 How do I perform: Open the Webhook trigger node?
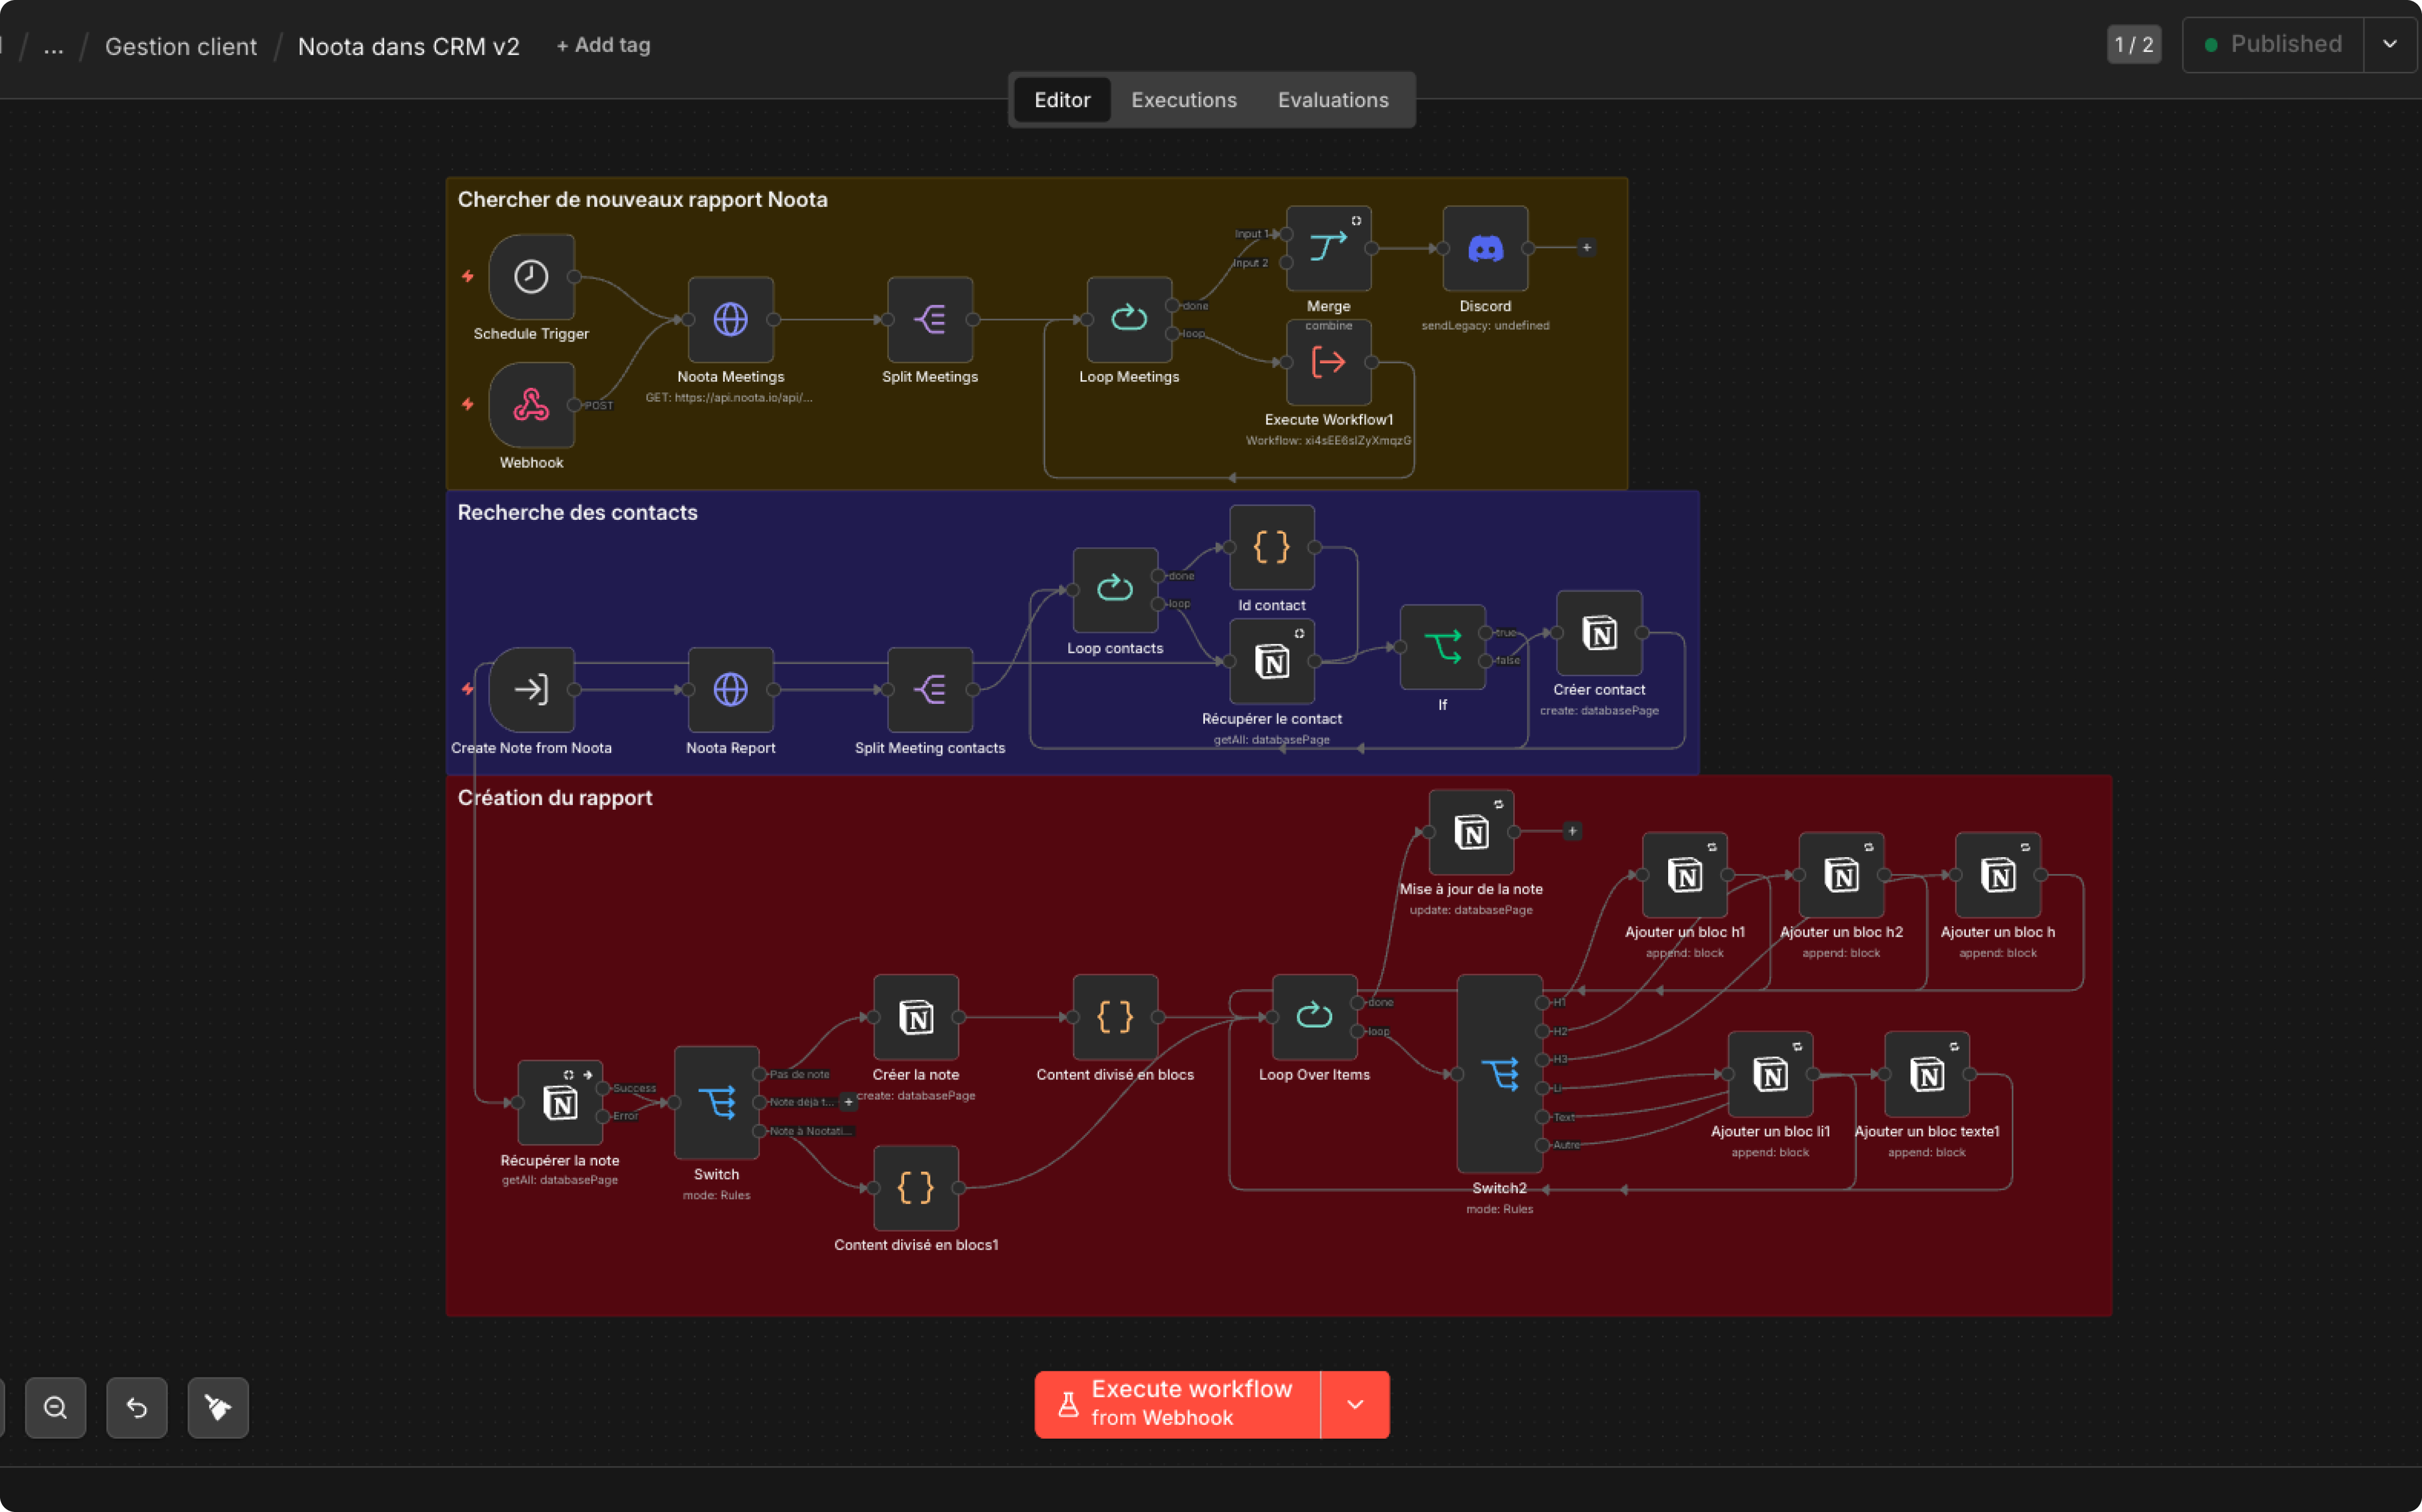pos(531,405)
